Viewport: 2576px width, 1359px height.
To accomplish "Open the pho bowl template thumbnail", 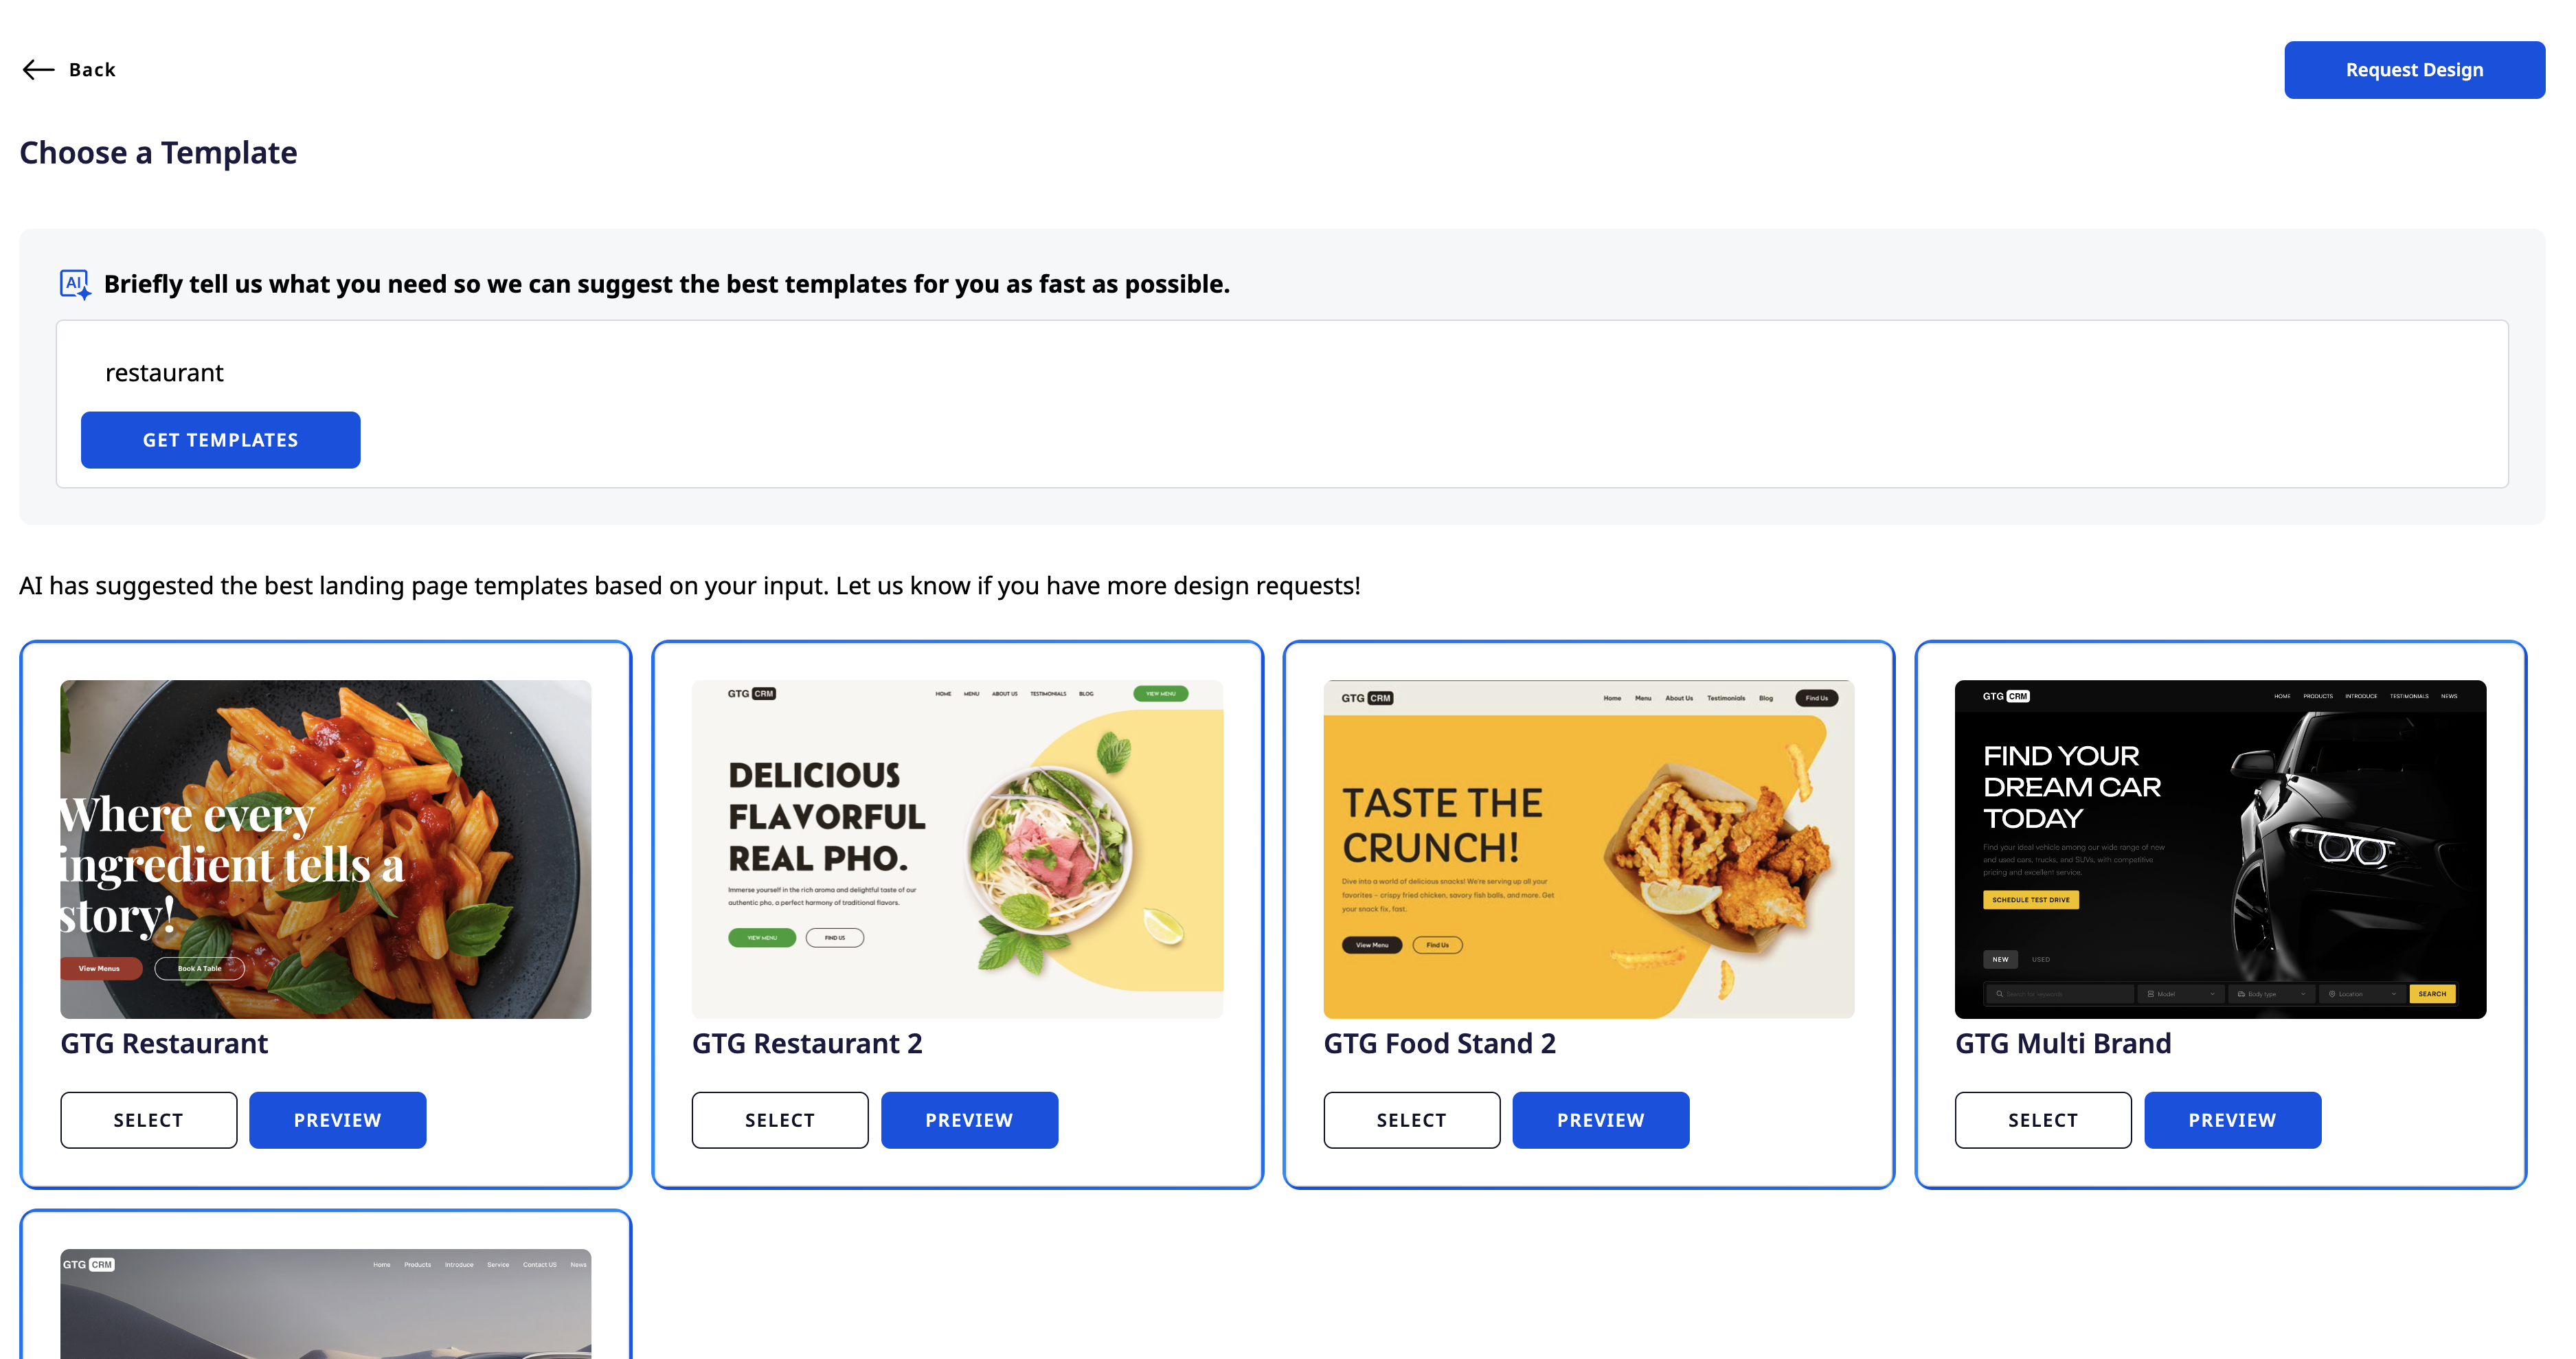I will coord(957,848).
